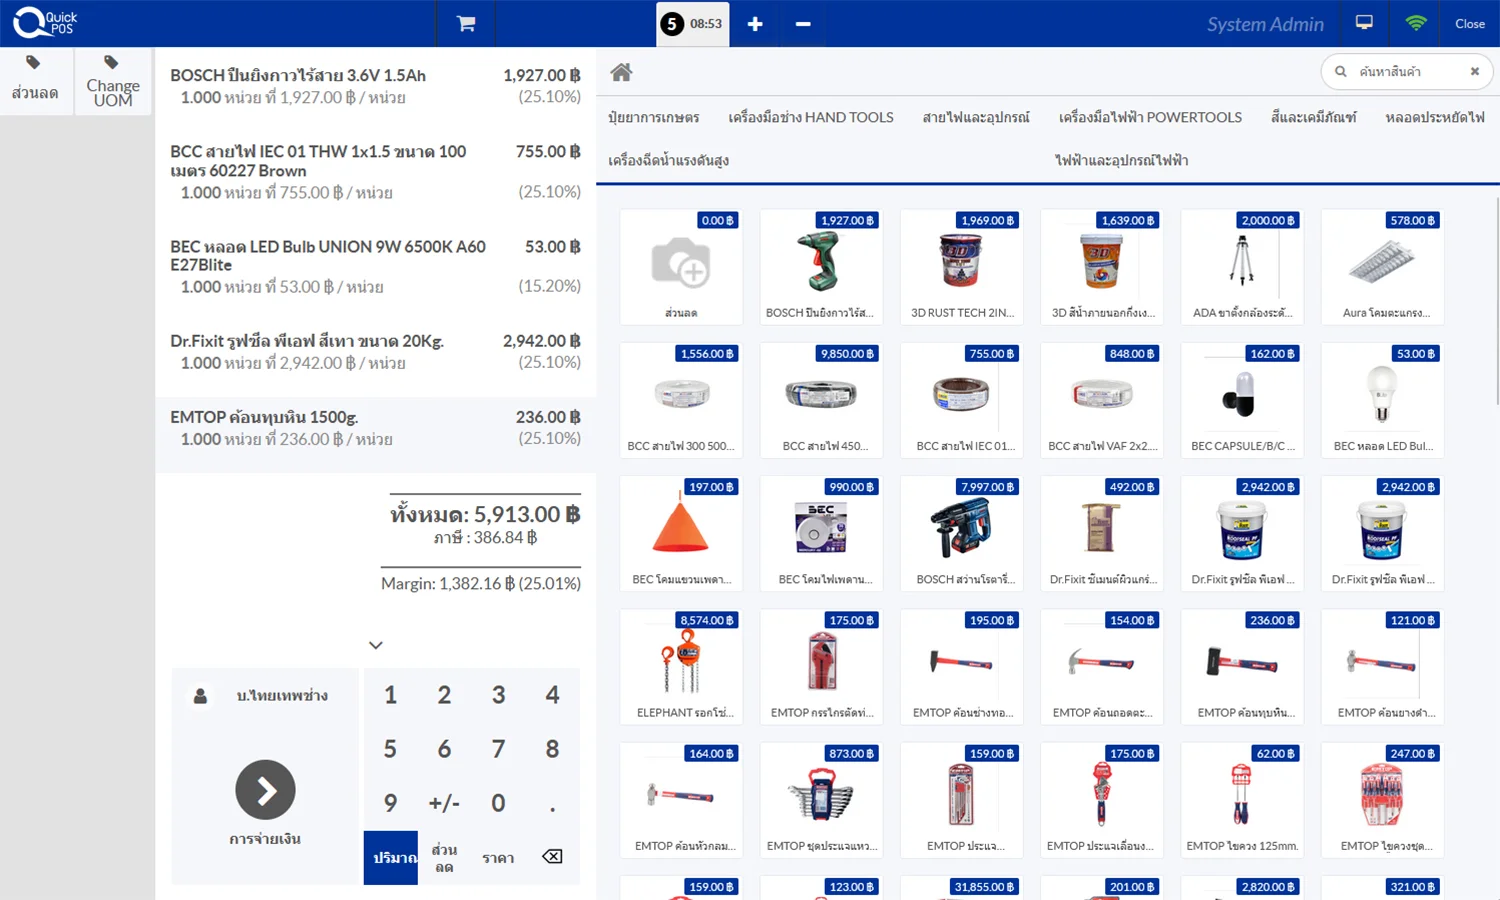Switch to ส่วนลด discount entry mode
1500x900 pixels.
pos(444,856)
